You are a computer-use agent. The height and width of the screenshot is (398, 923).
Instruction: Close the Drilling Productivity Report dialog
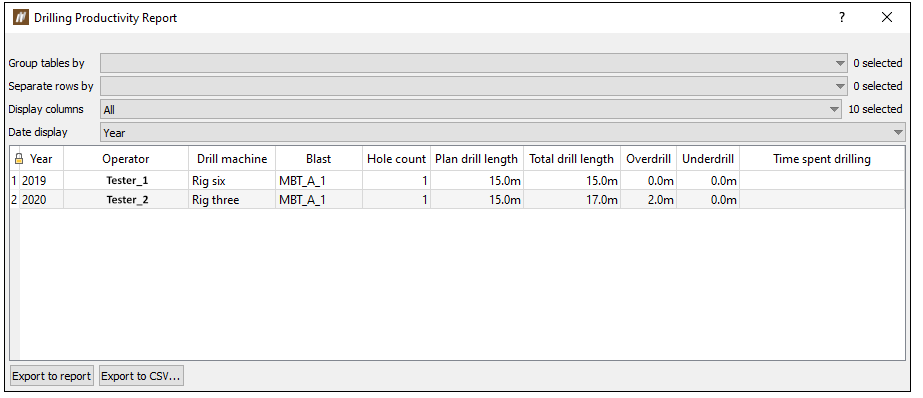[x=887, y=18]
